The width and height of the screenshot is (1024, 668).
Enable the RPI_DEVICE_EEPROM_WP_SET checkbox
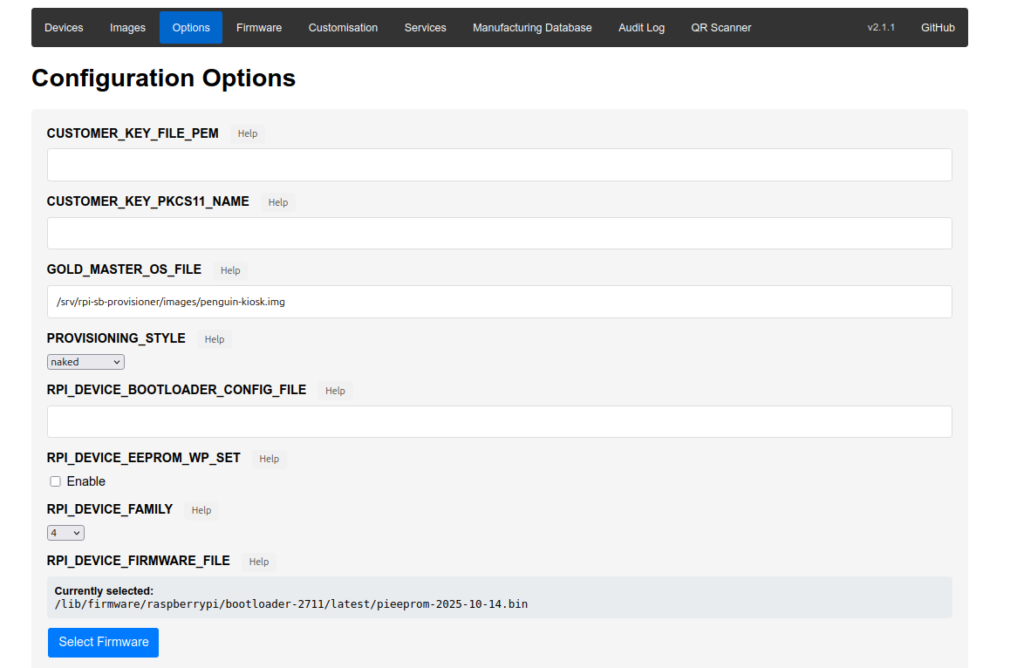[55, 482]
